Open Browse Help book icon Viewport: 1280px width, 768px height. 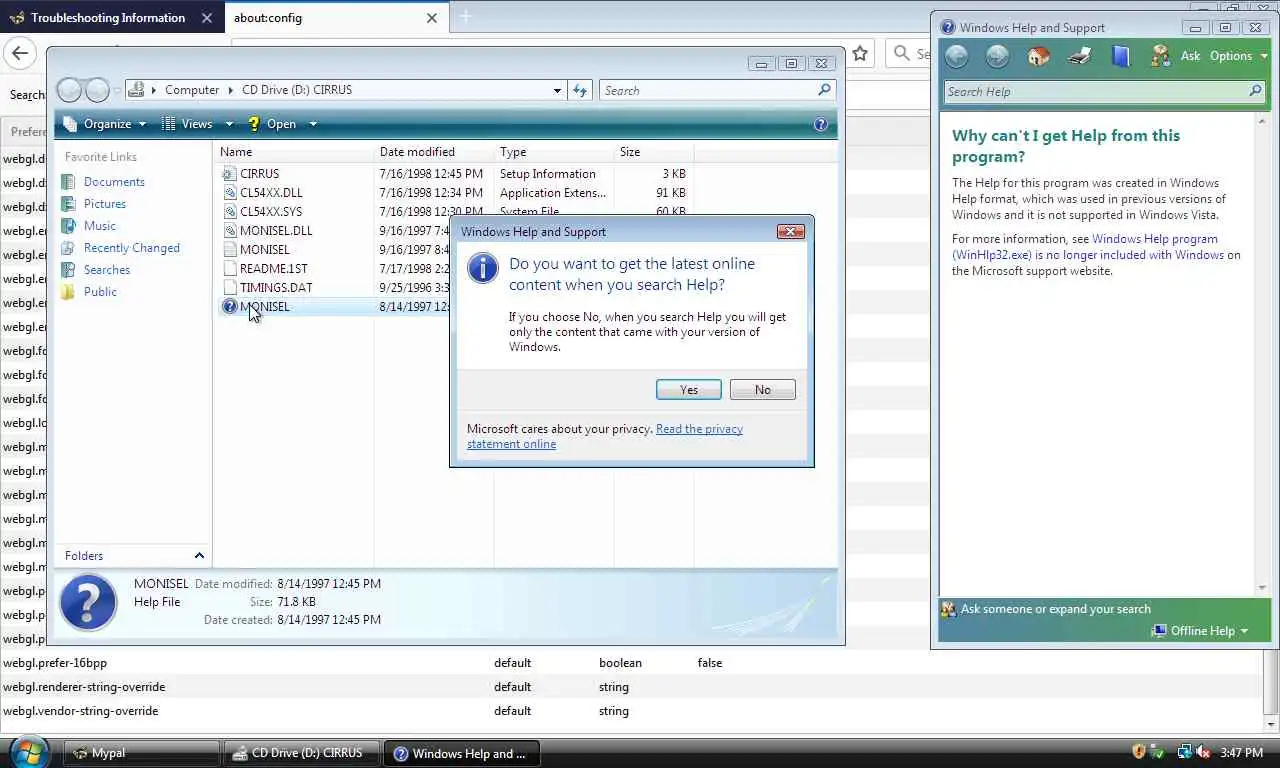point(1120,56)
